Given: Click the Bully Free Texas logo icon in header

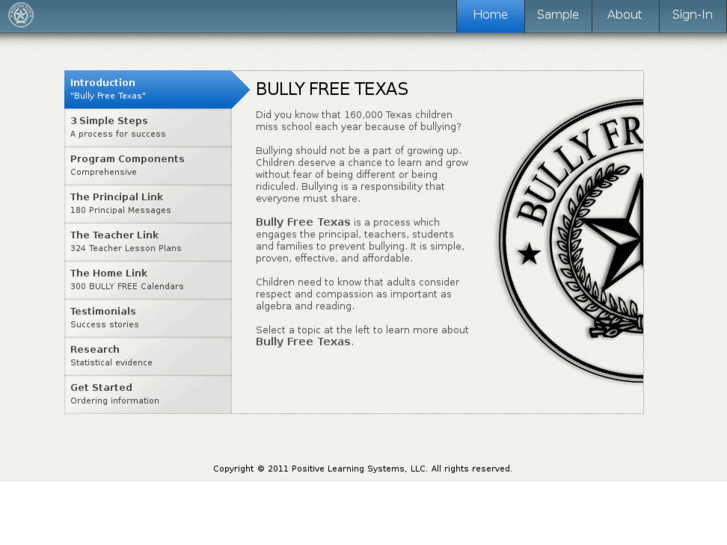Looking at the screenshot, I should 21,15.
